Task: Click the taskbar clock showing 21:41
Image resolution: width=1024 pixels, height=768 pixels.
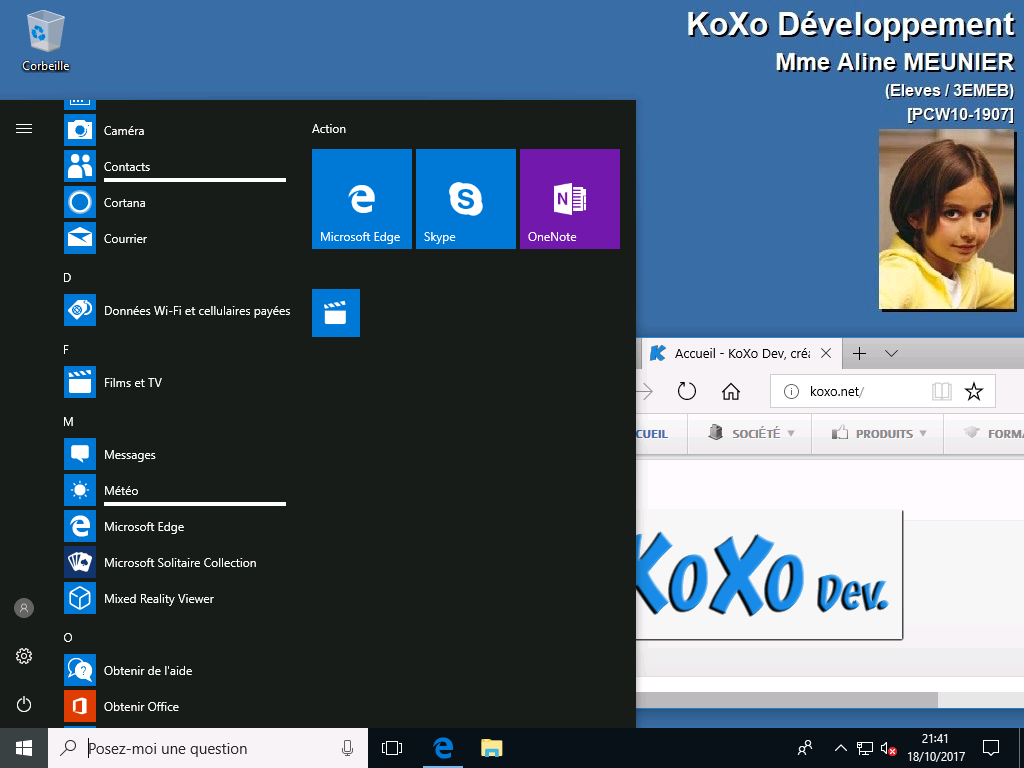Action: (x=936, y=748)
